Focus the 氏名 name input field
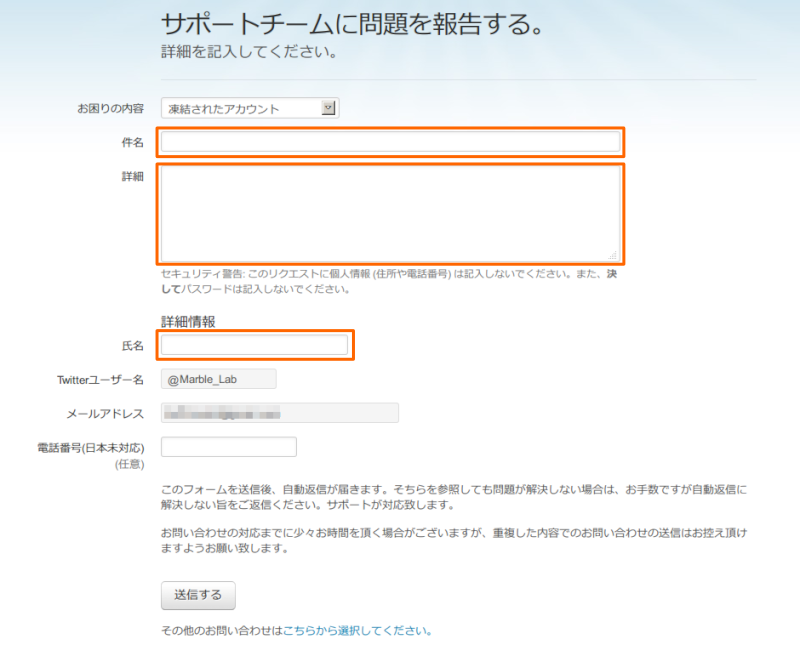The image size is (800, 650). coord(254,345)
